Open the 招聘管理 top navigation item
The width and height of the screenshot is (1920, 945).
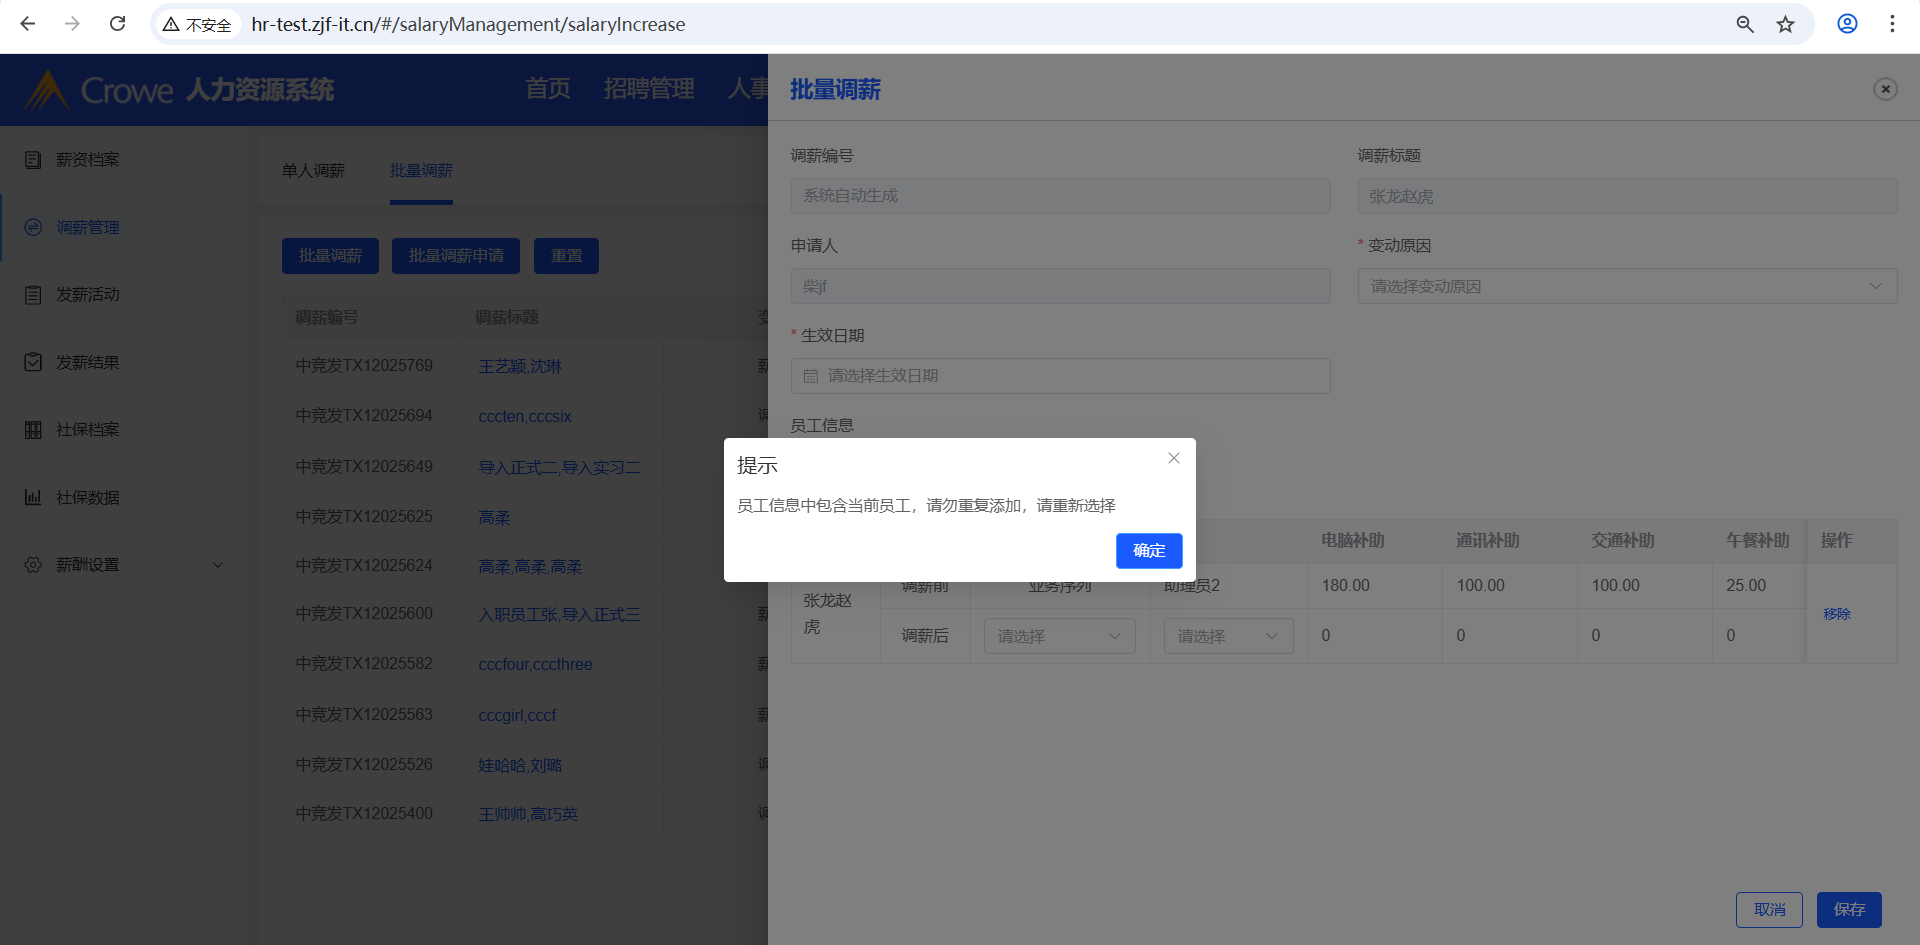pos(649,89)
